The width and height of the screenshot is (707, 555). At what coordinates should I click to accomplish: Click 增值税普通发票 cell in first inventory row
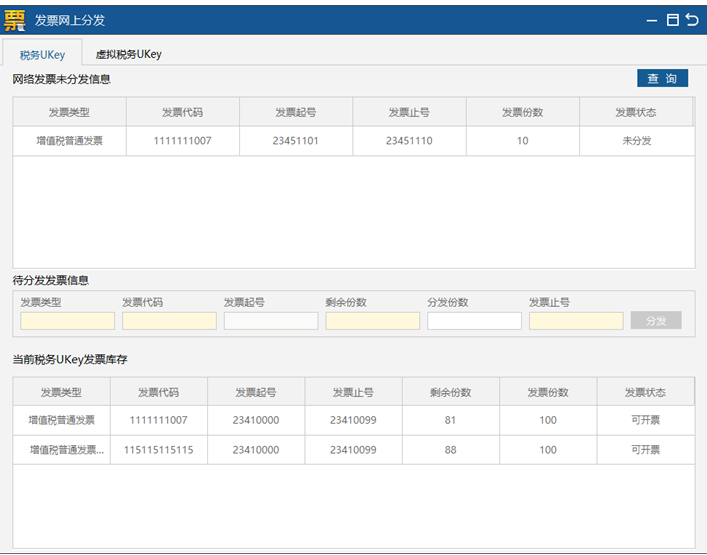(61, 420)
